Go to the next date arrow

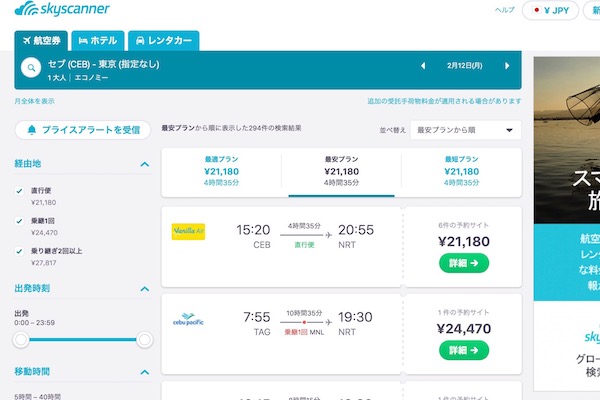click(x=507, y=66)
